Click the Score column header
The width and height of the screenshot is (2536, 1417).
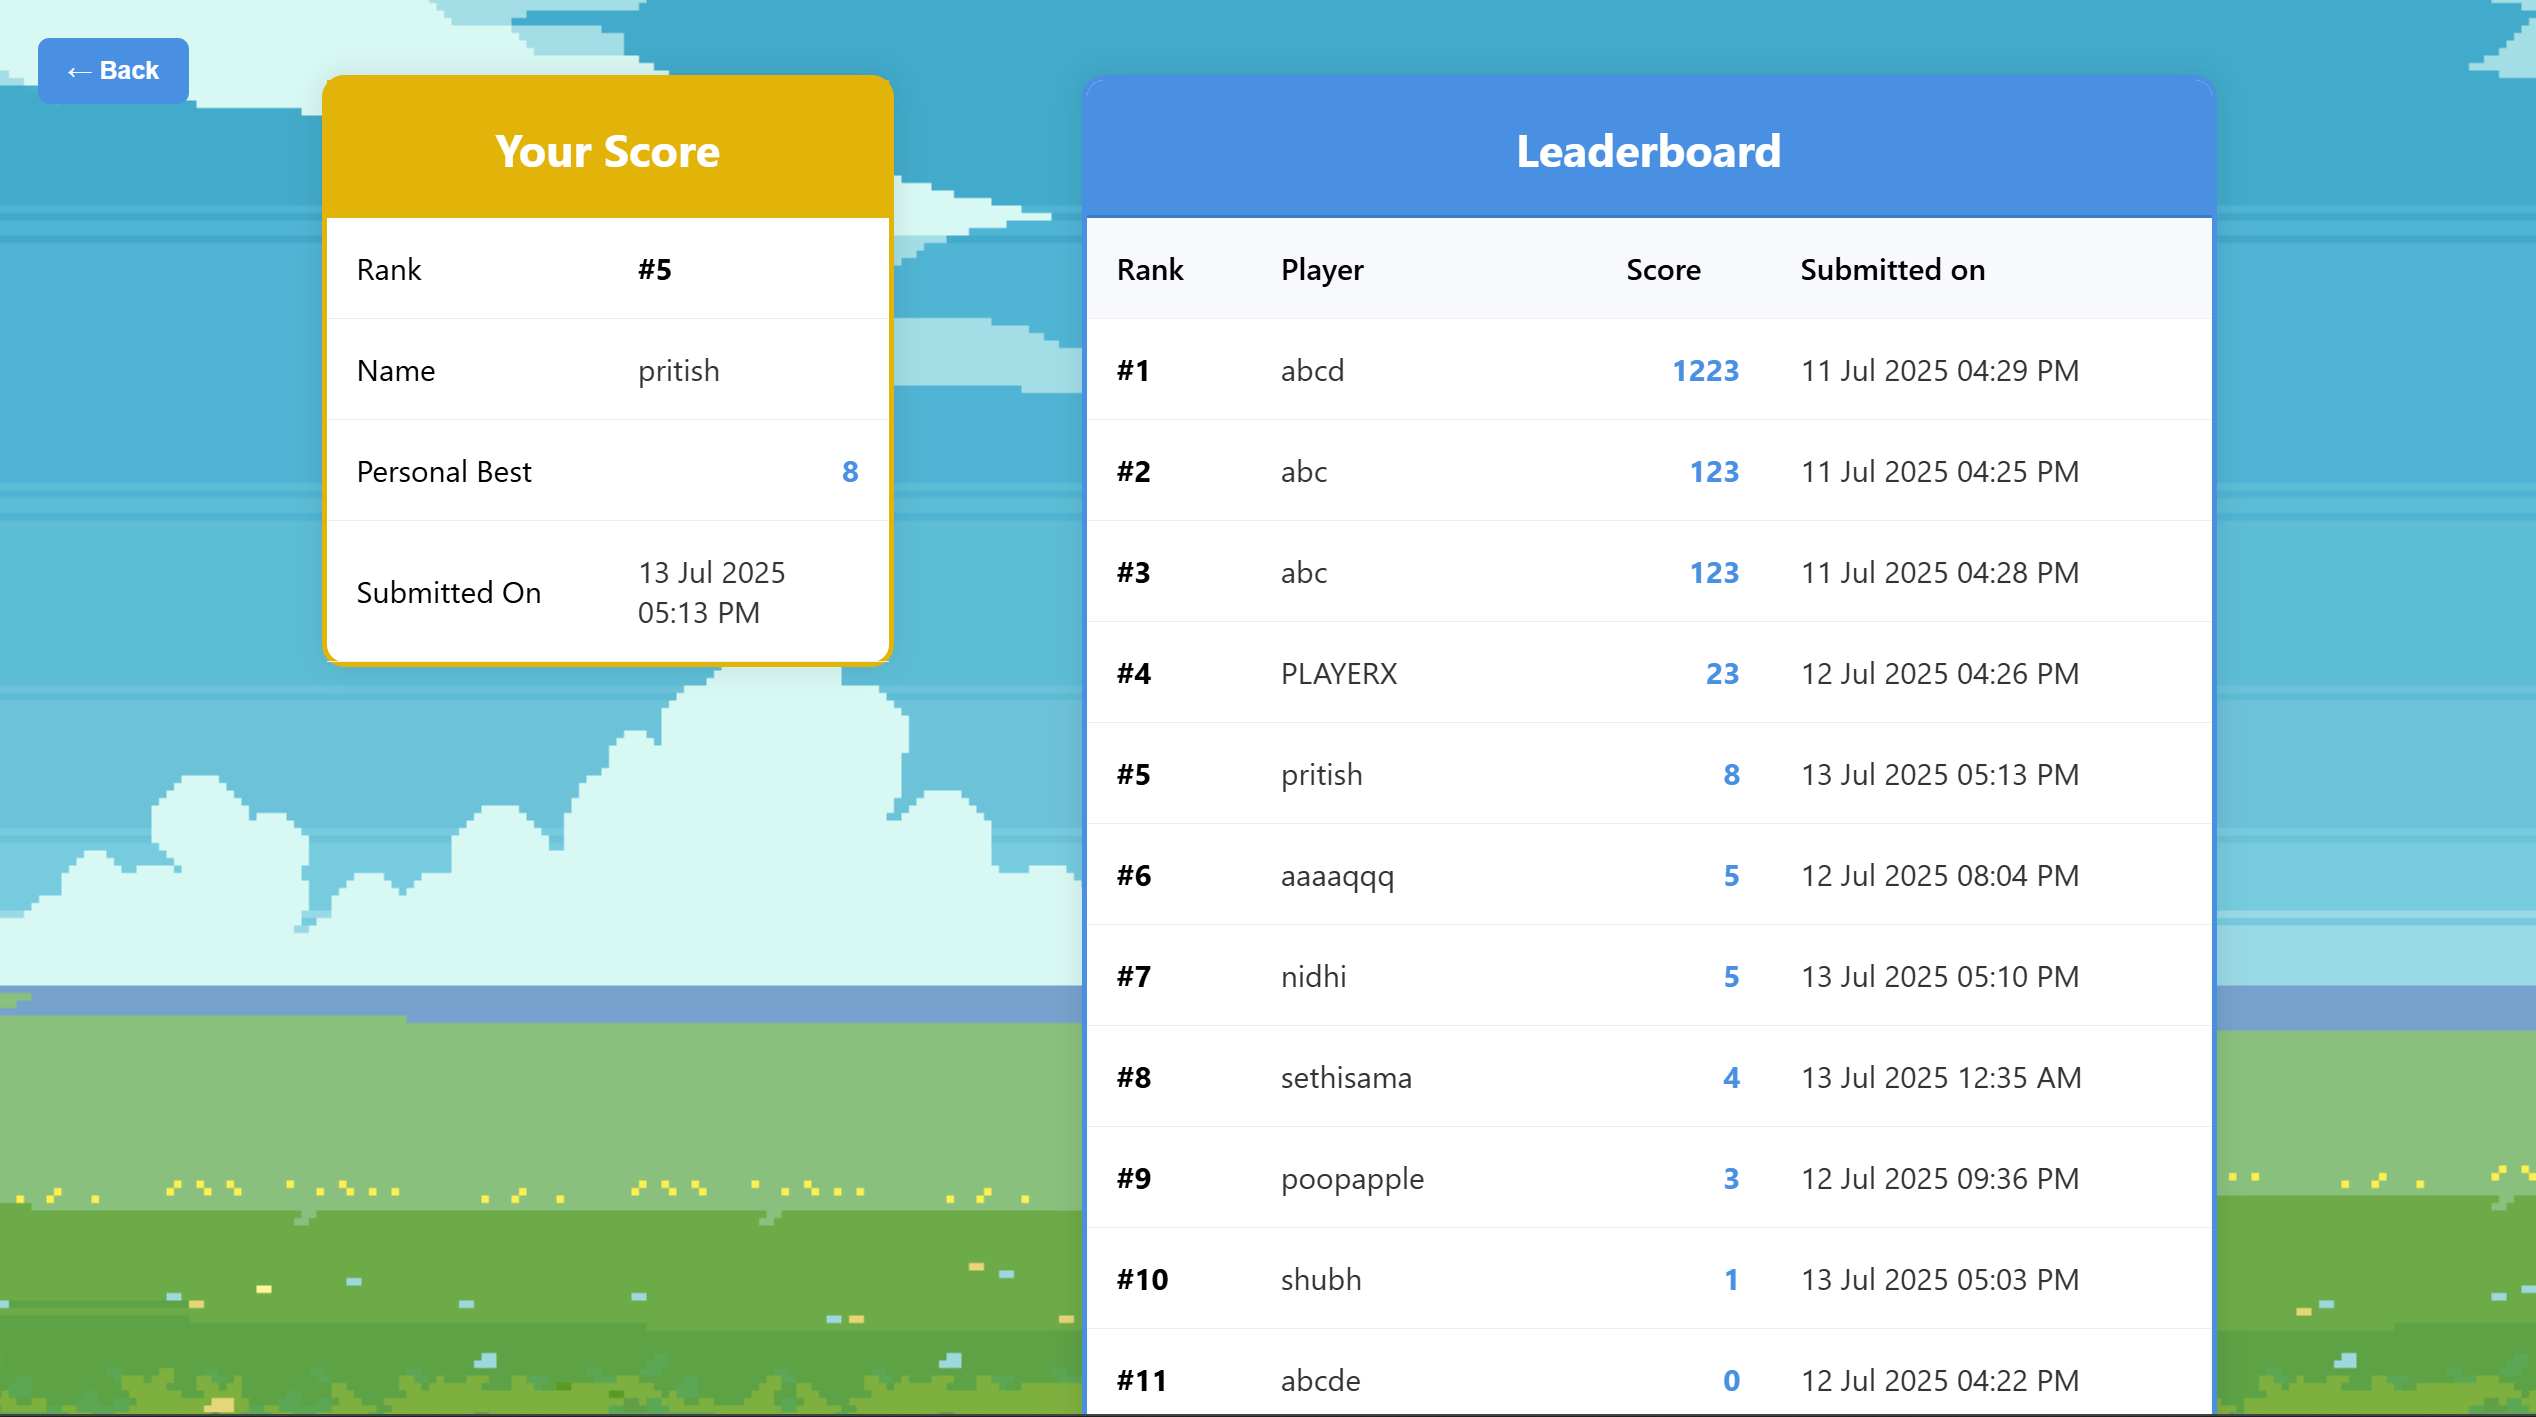[x=1662, y=270]
